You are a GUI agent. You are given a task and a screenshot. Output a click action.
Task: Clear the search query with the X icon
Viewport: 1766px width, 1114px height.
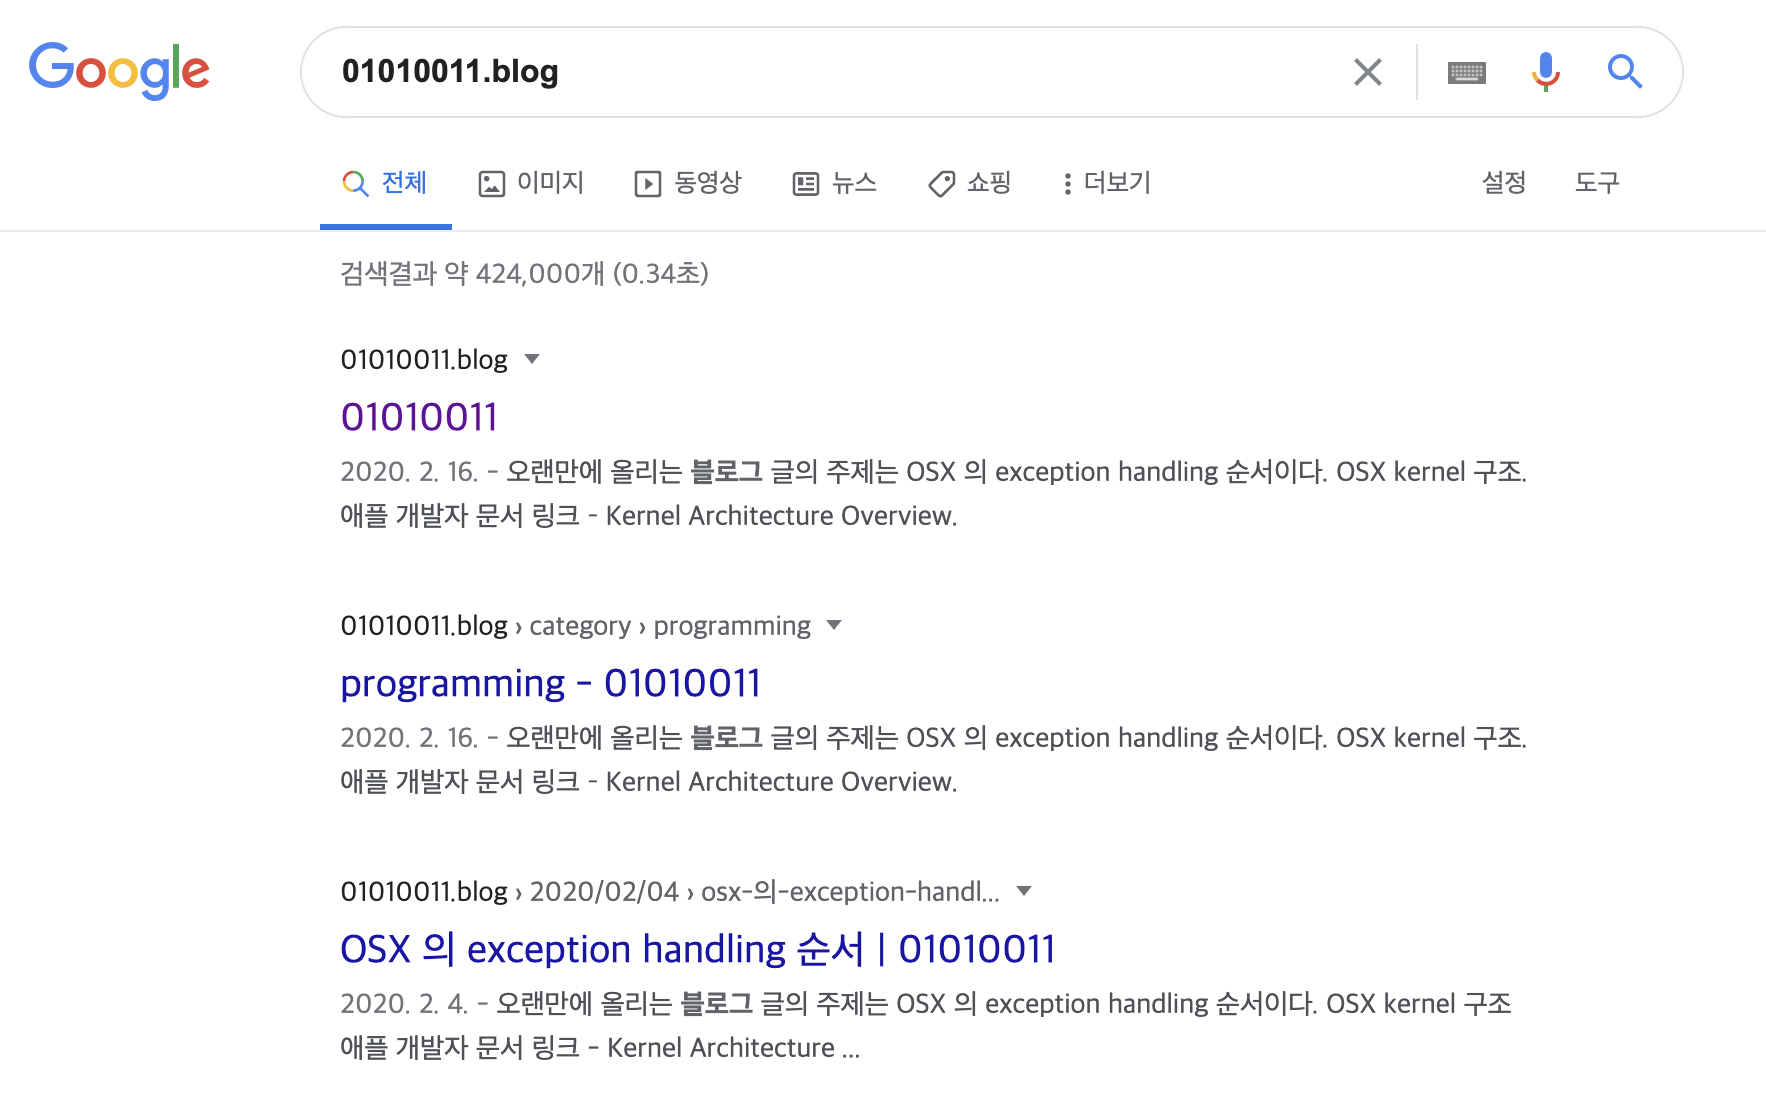(1367, 71)
